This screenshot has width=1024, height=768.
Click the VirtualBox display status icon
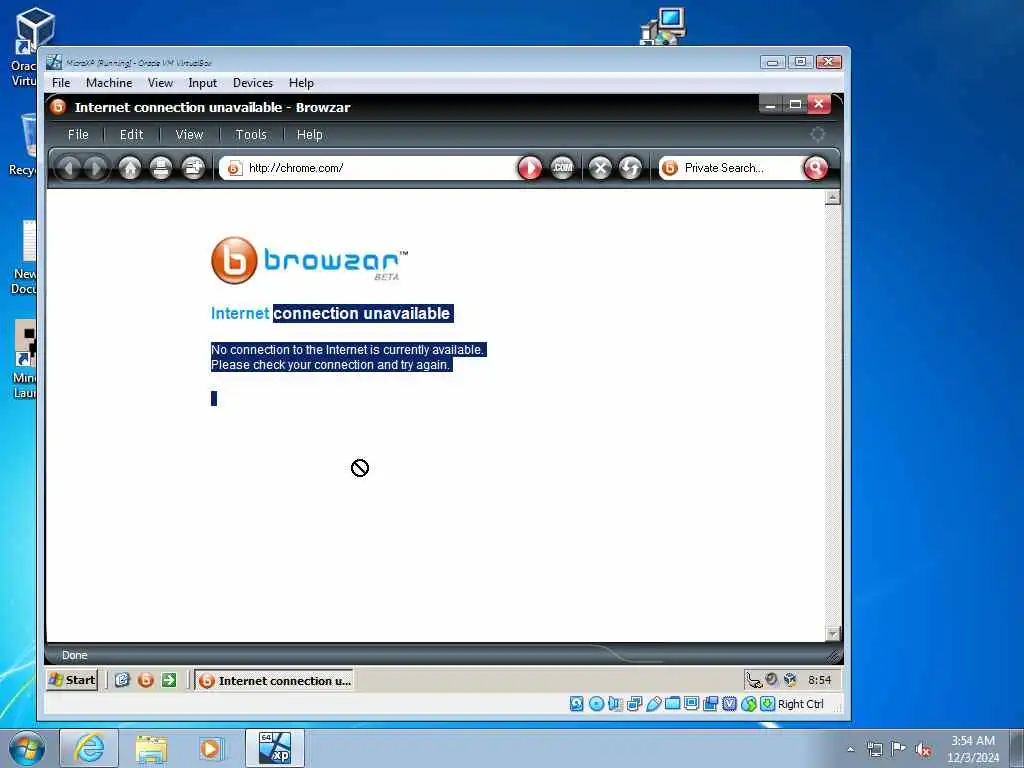[692, 704]
